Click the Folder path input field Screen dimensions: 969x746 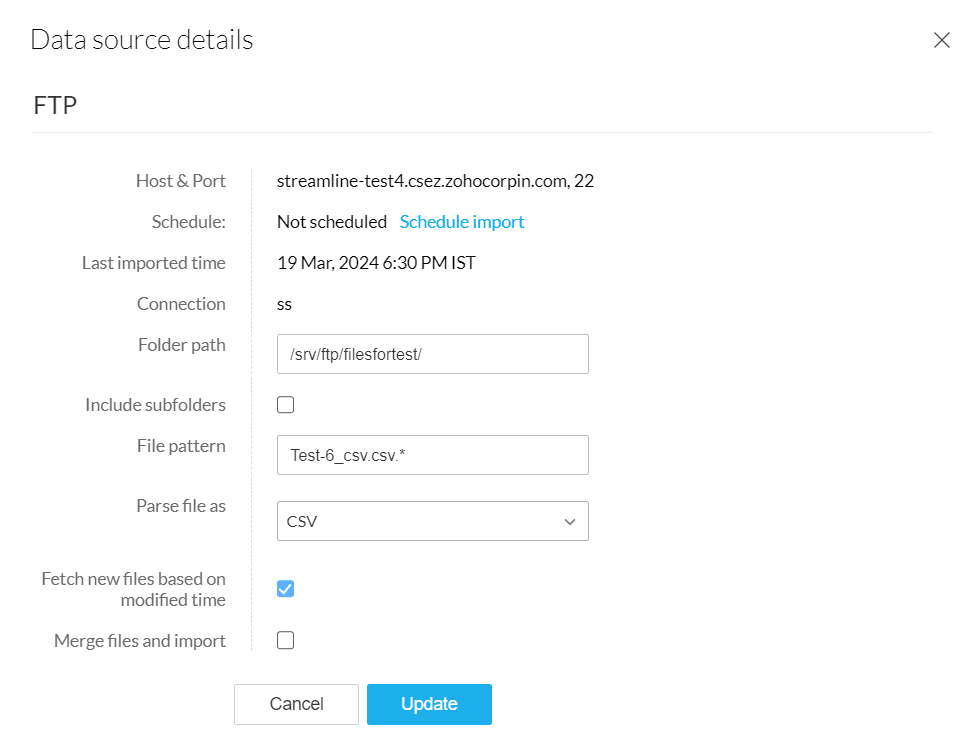(432, 354)
